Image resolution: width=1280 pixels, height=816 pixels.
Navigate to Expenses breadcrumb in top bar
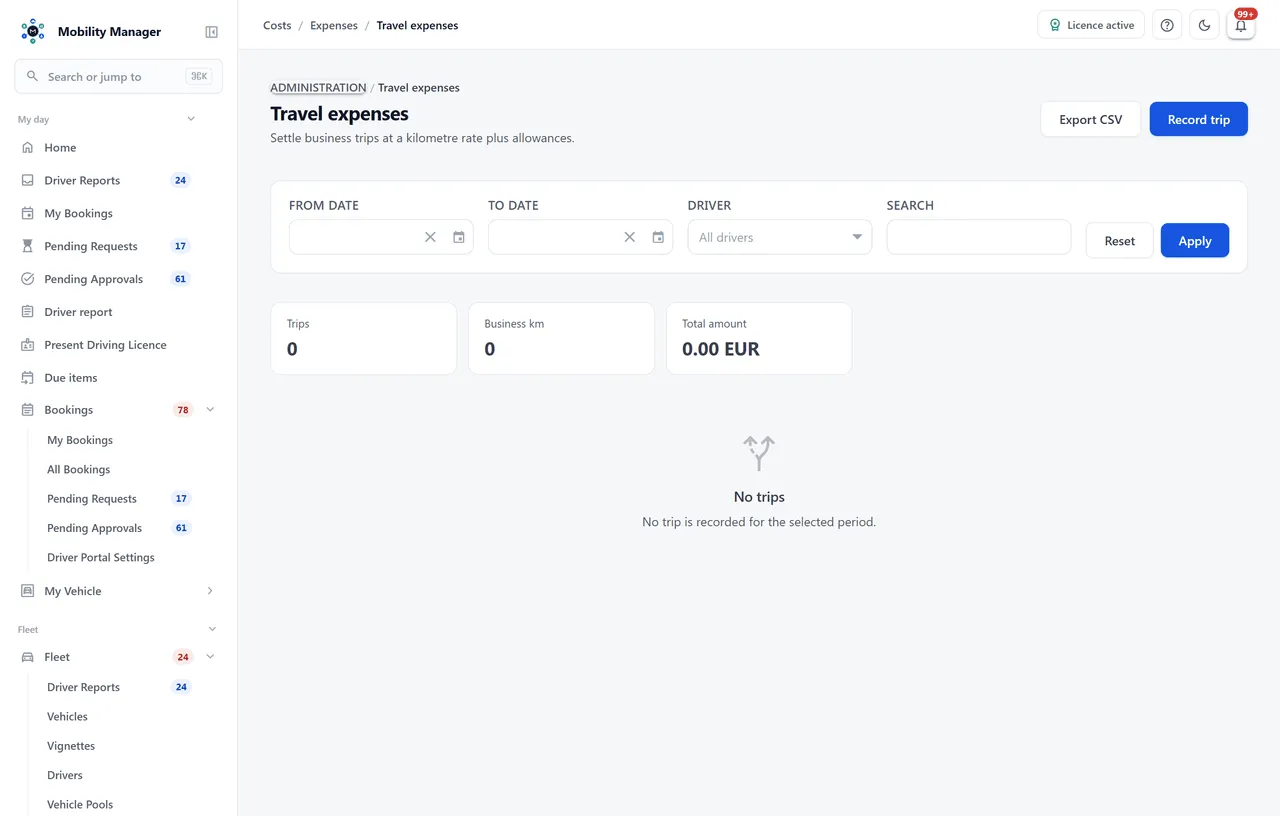coord(334,25)
